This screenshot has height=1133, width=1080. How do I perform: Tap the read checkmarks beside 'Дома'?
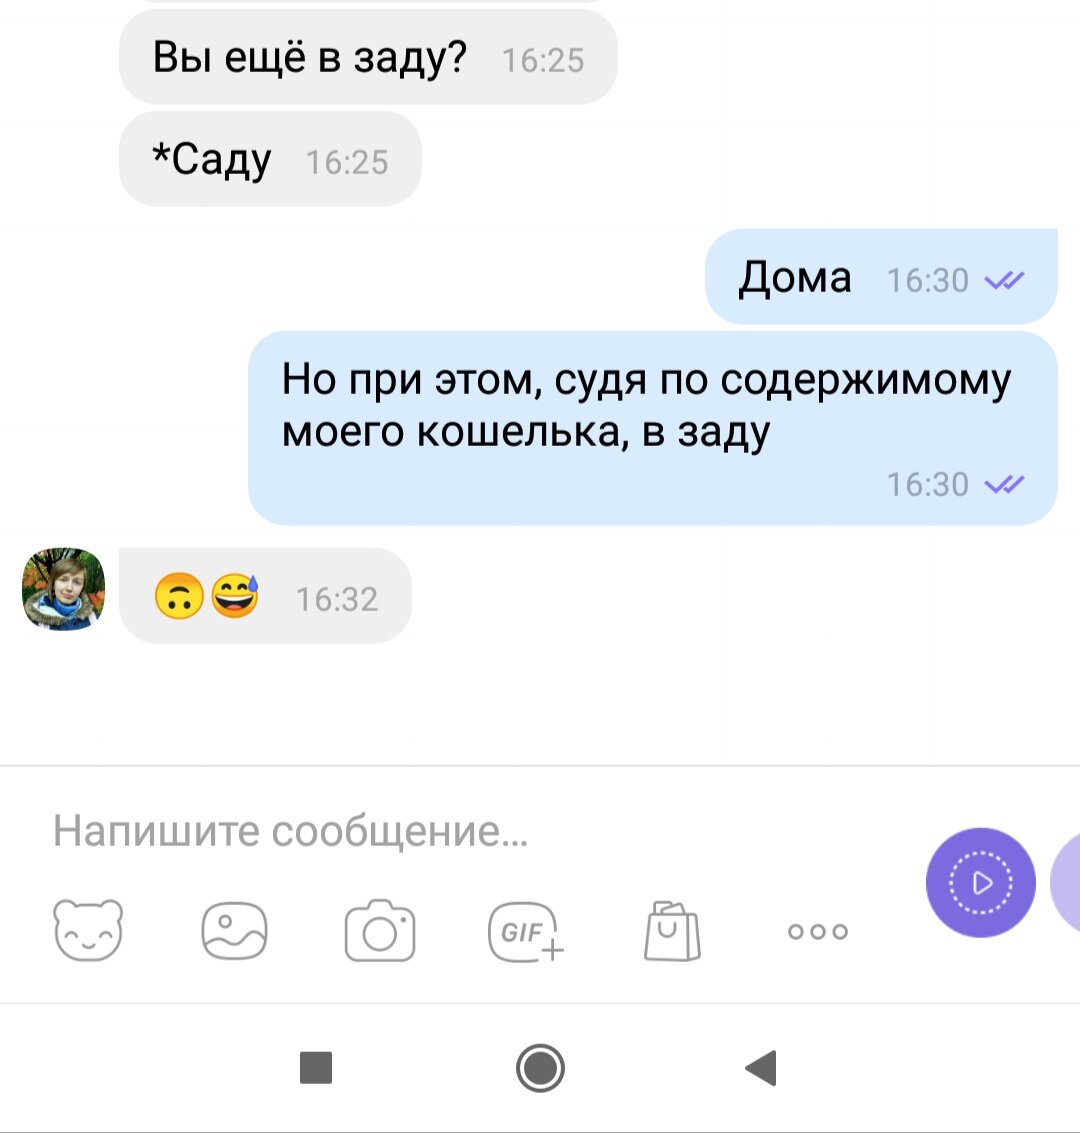tap(1005, 280)
